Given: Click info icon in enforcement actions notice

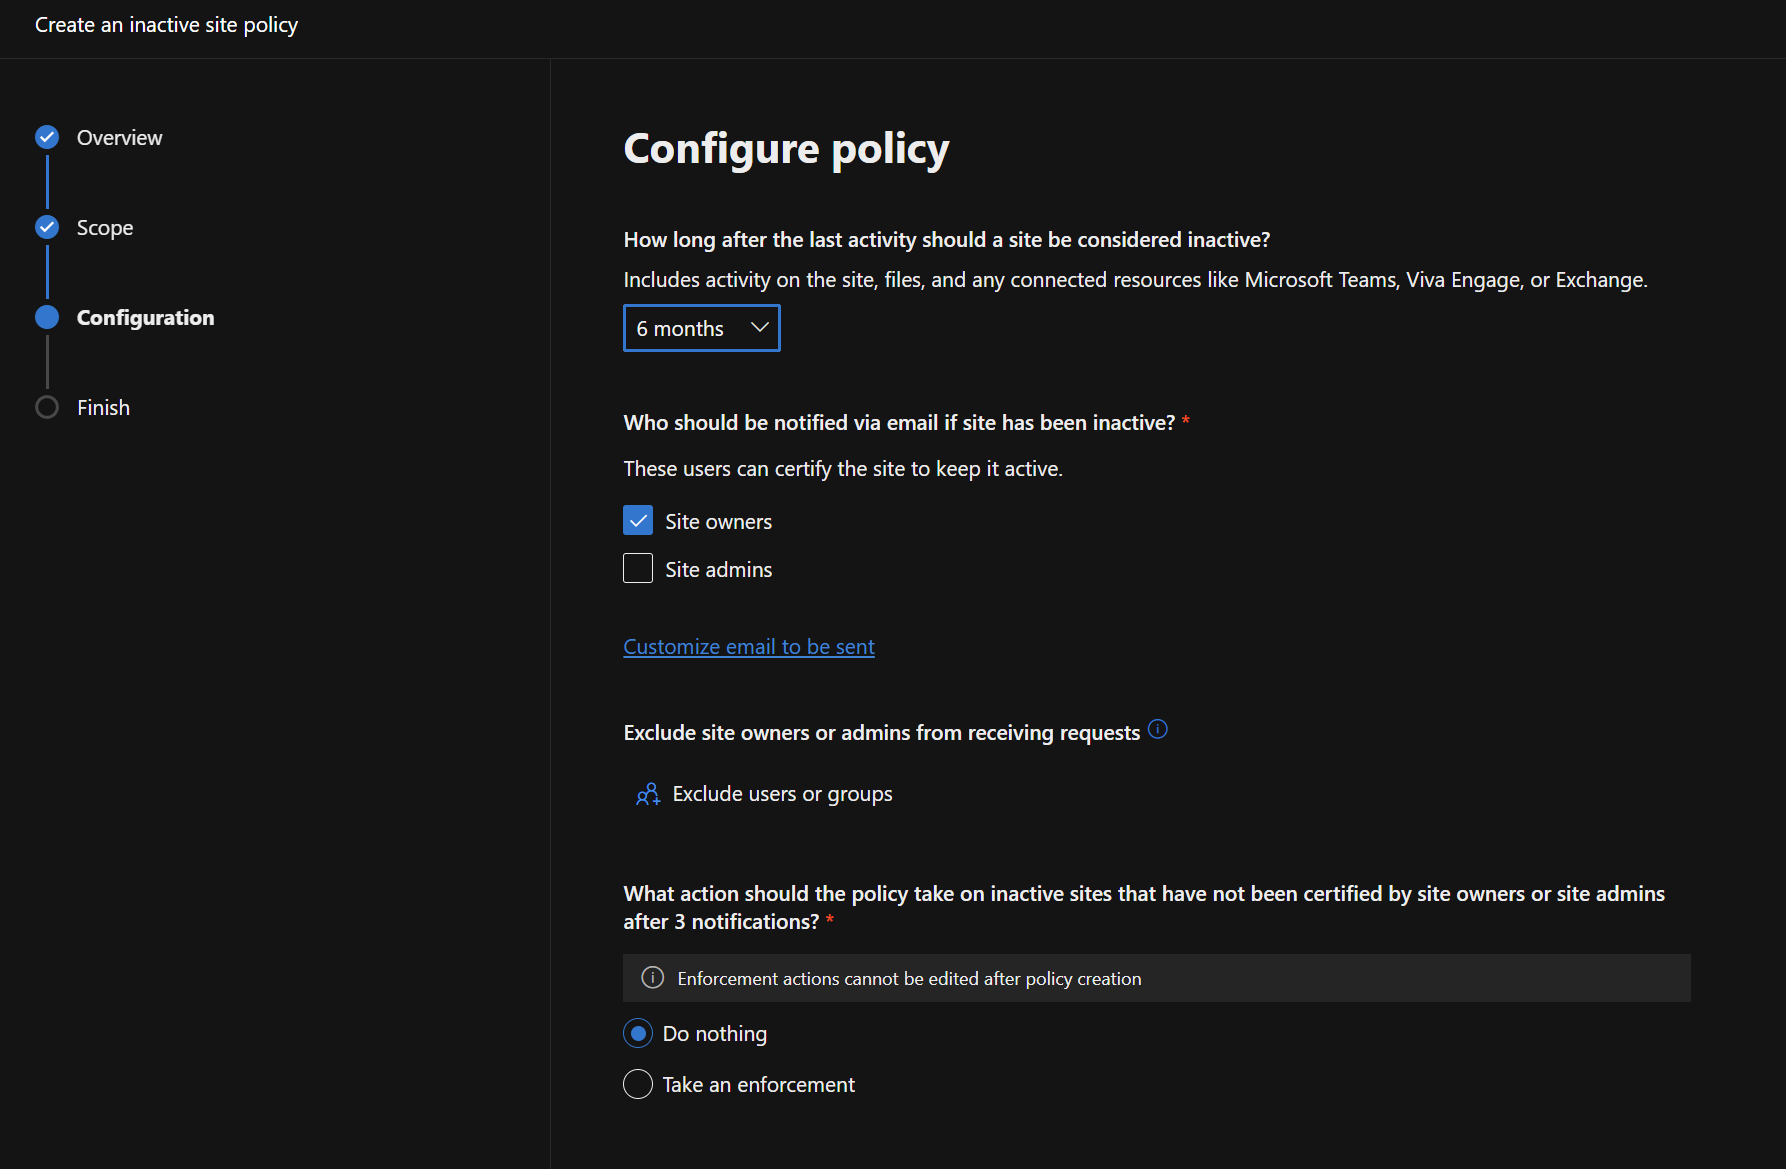Looking at the screenshot, I should (x=653, y=977).
